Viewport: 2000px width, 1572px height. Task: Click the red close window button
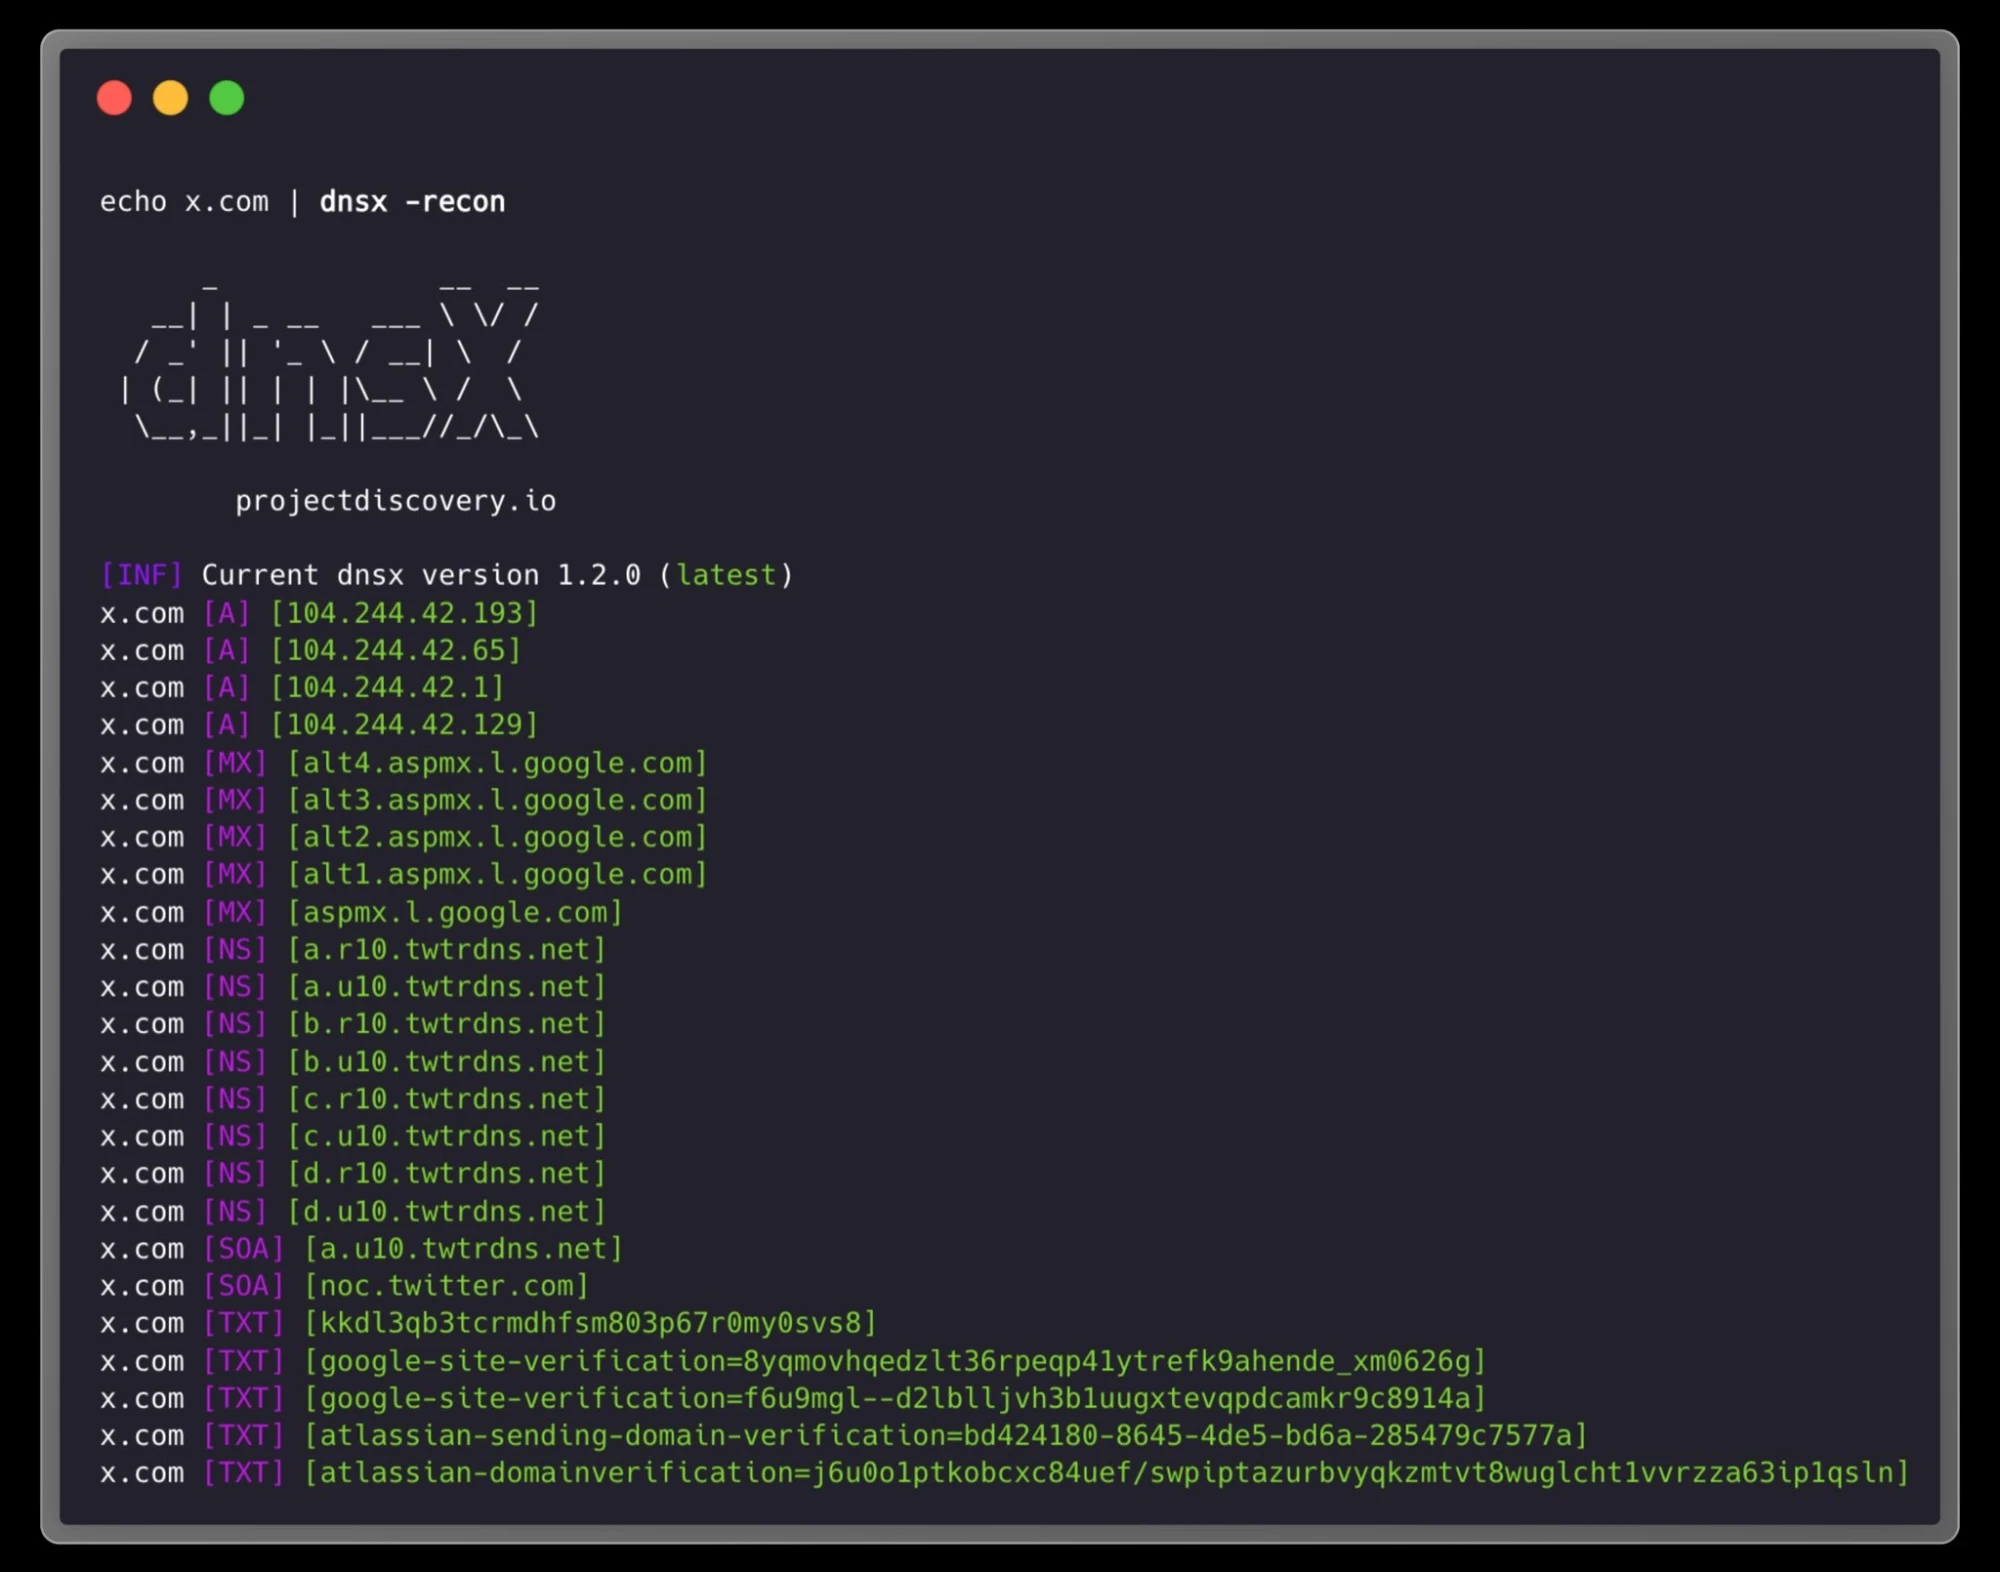(114, 98)
